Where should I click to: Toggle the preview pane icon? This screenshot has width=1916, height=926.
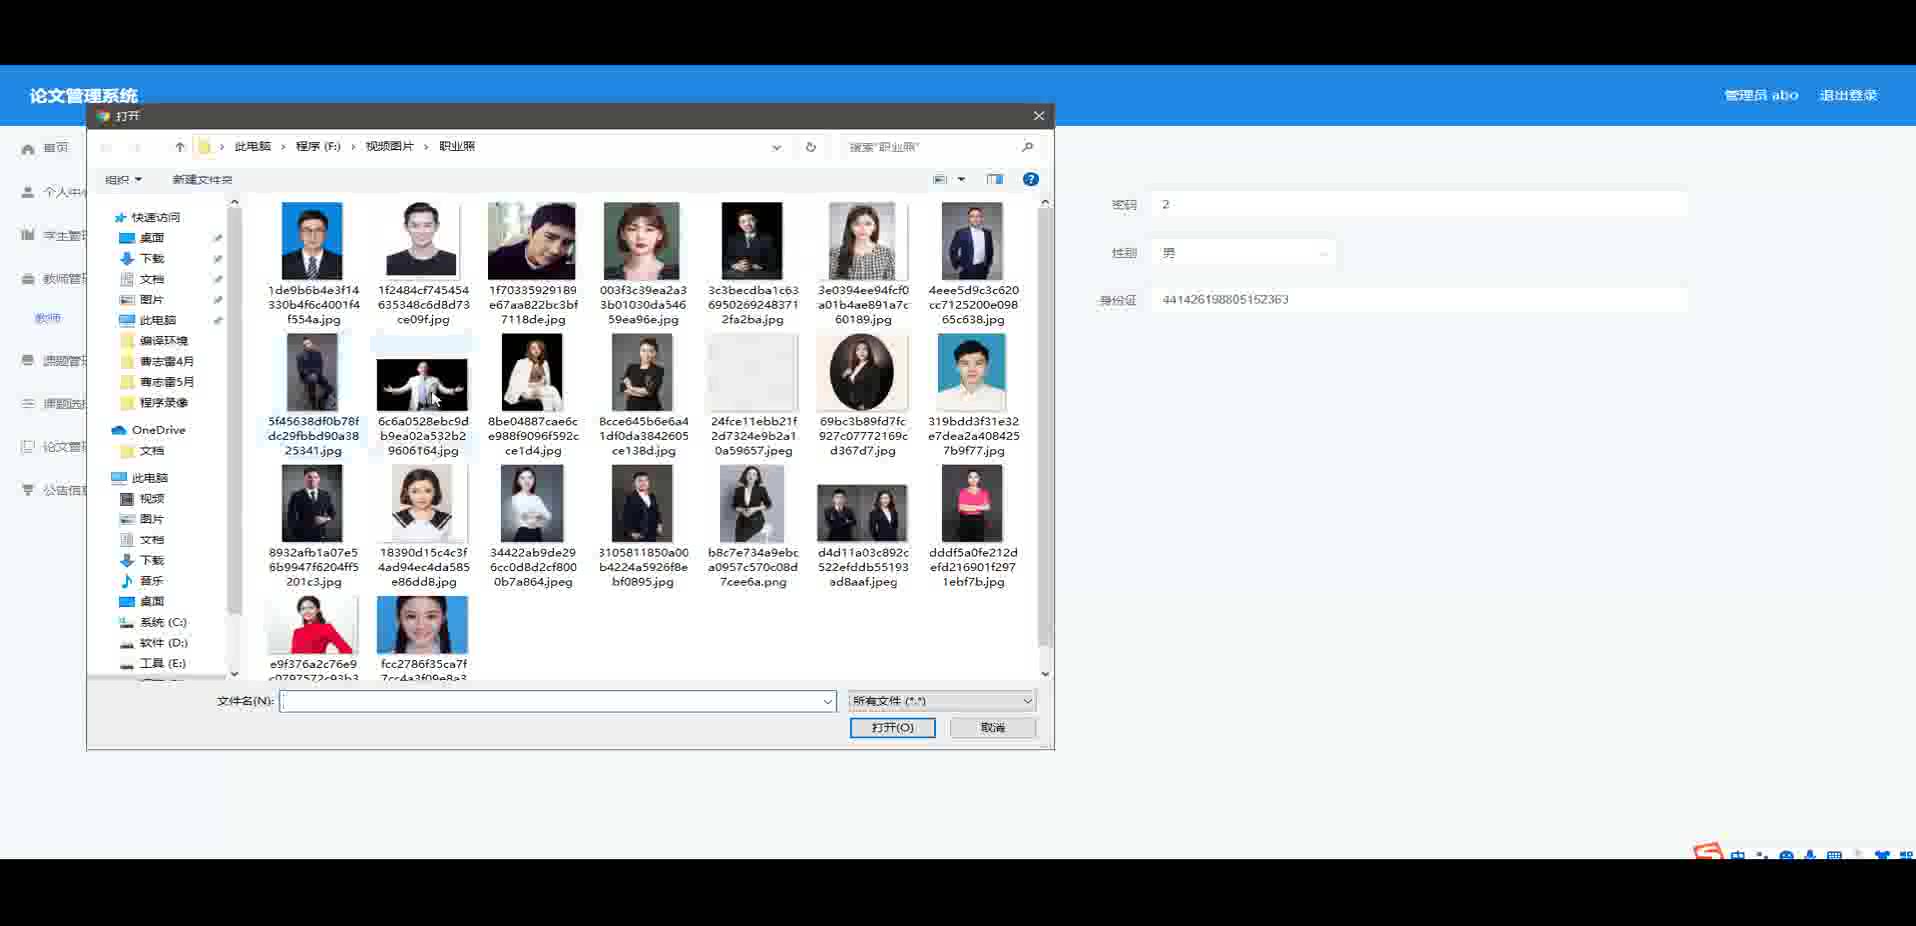coord(994,179)
